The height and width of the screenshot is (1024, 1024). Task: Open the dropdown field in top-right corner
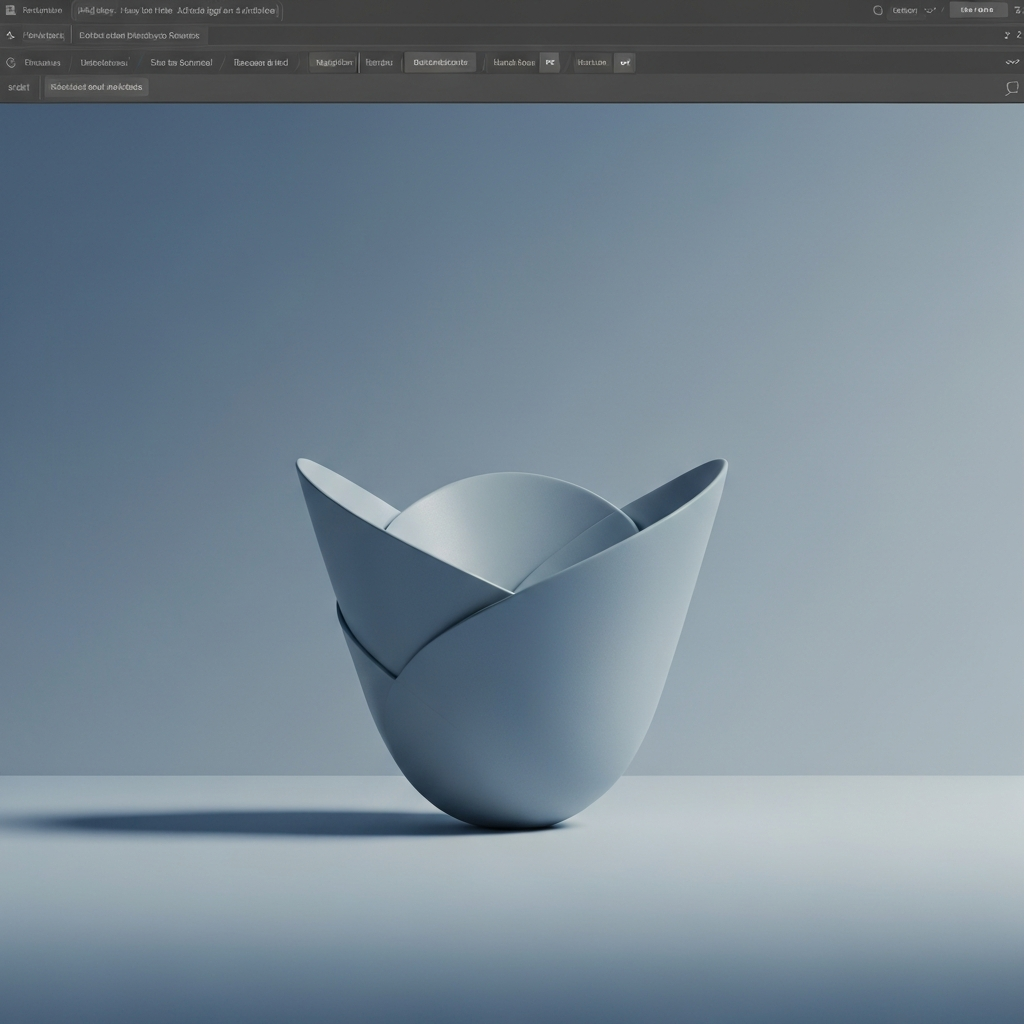(904, 10)
